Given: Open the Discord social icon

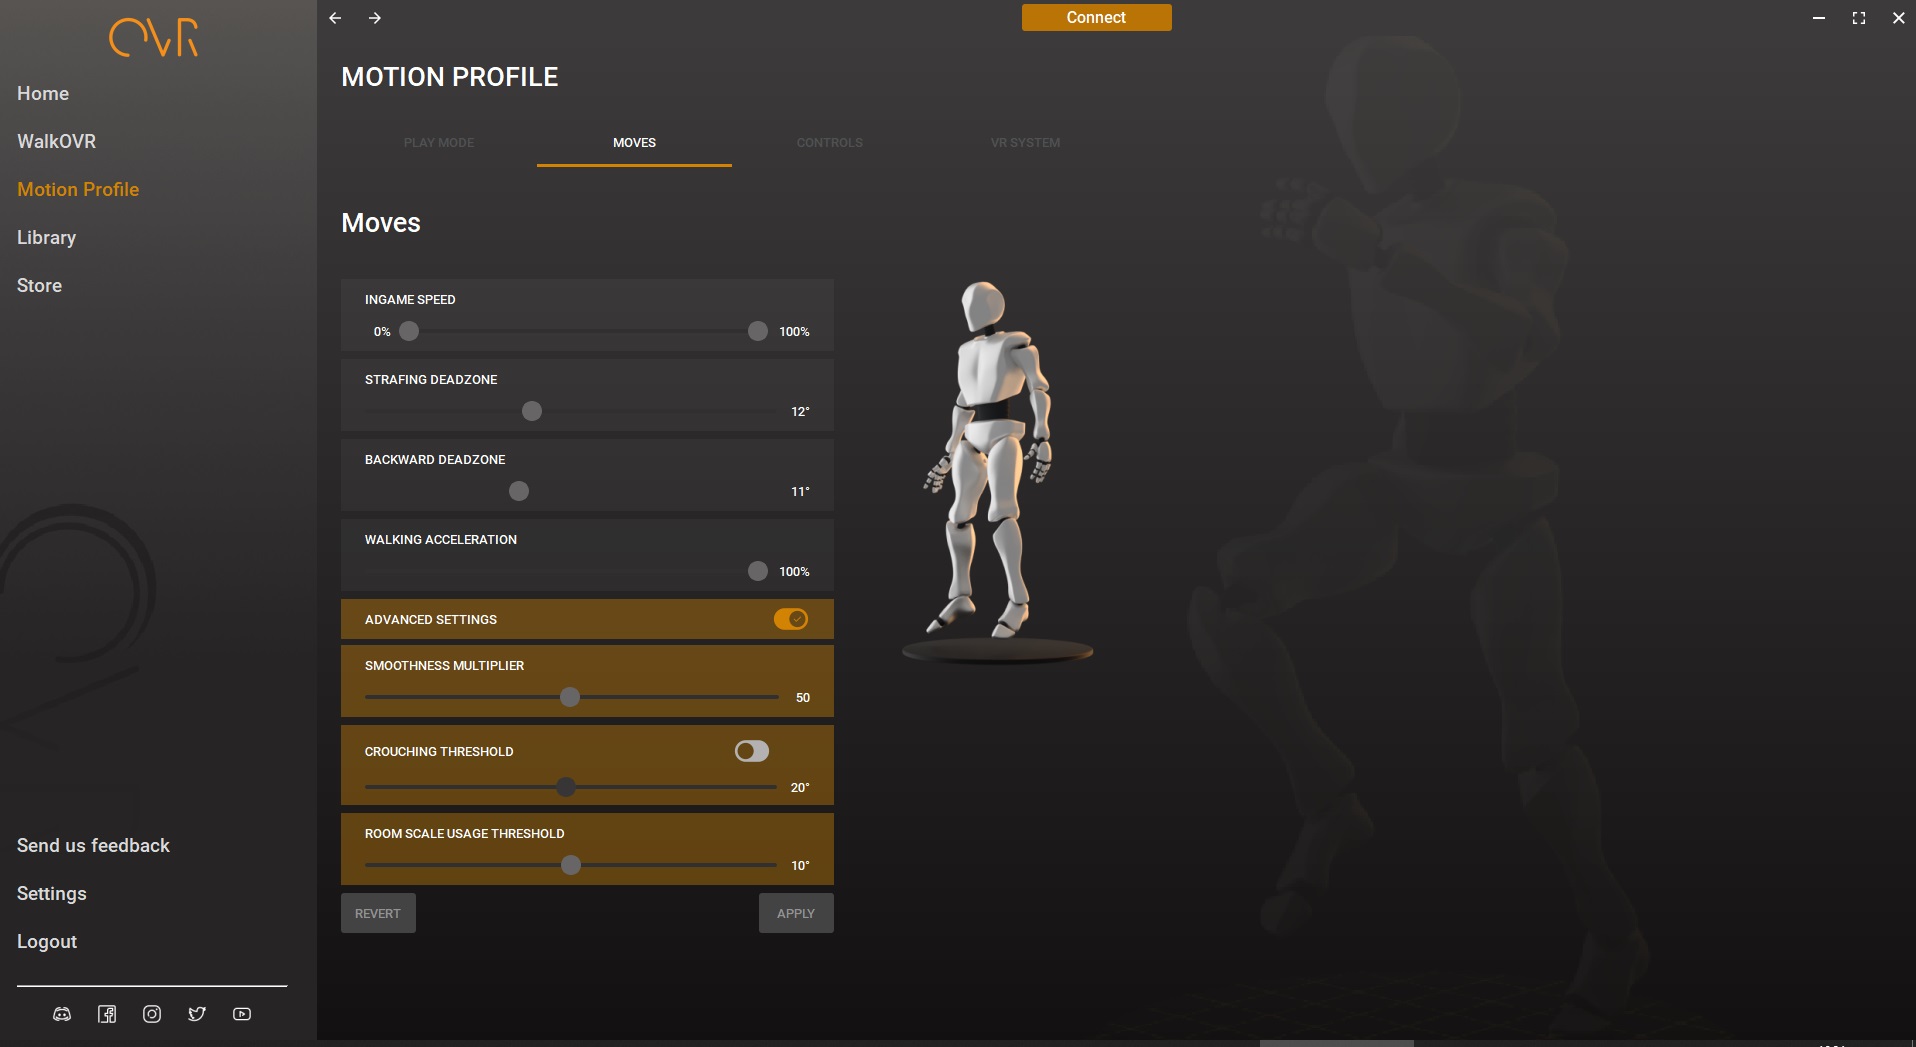Looking at the screenshot, I should click(62, 1014).
